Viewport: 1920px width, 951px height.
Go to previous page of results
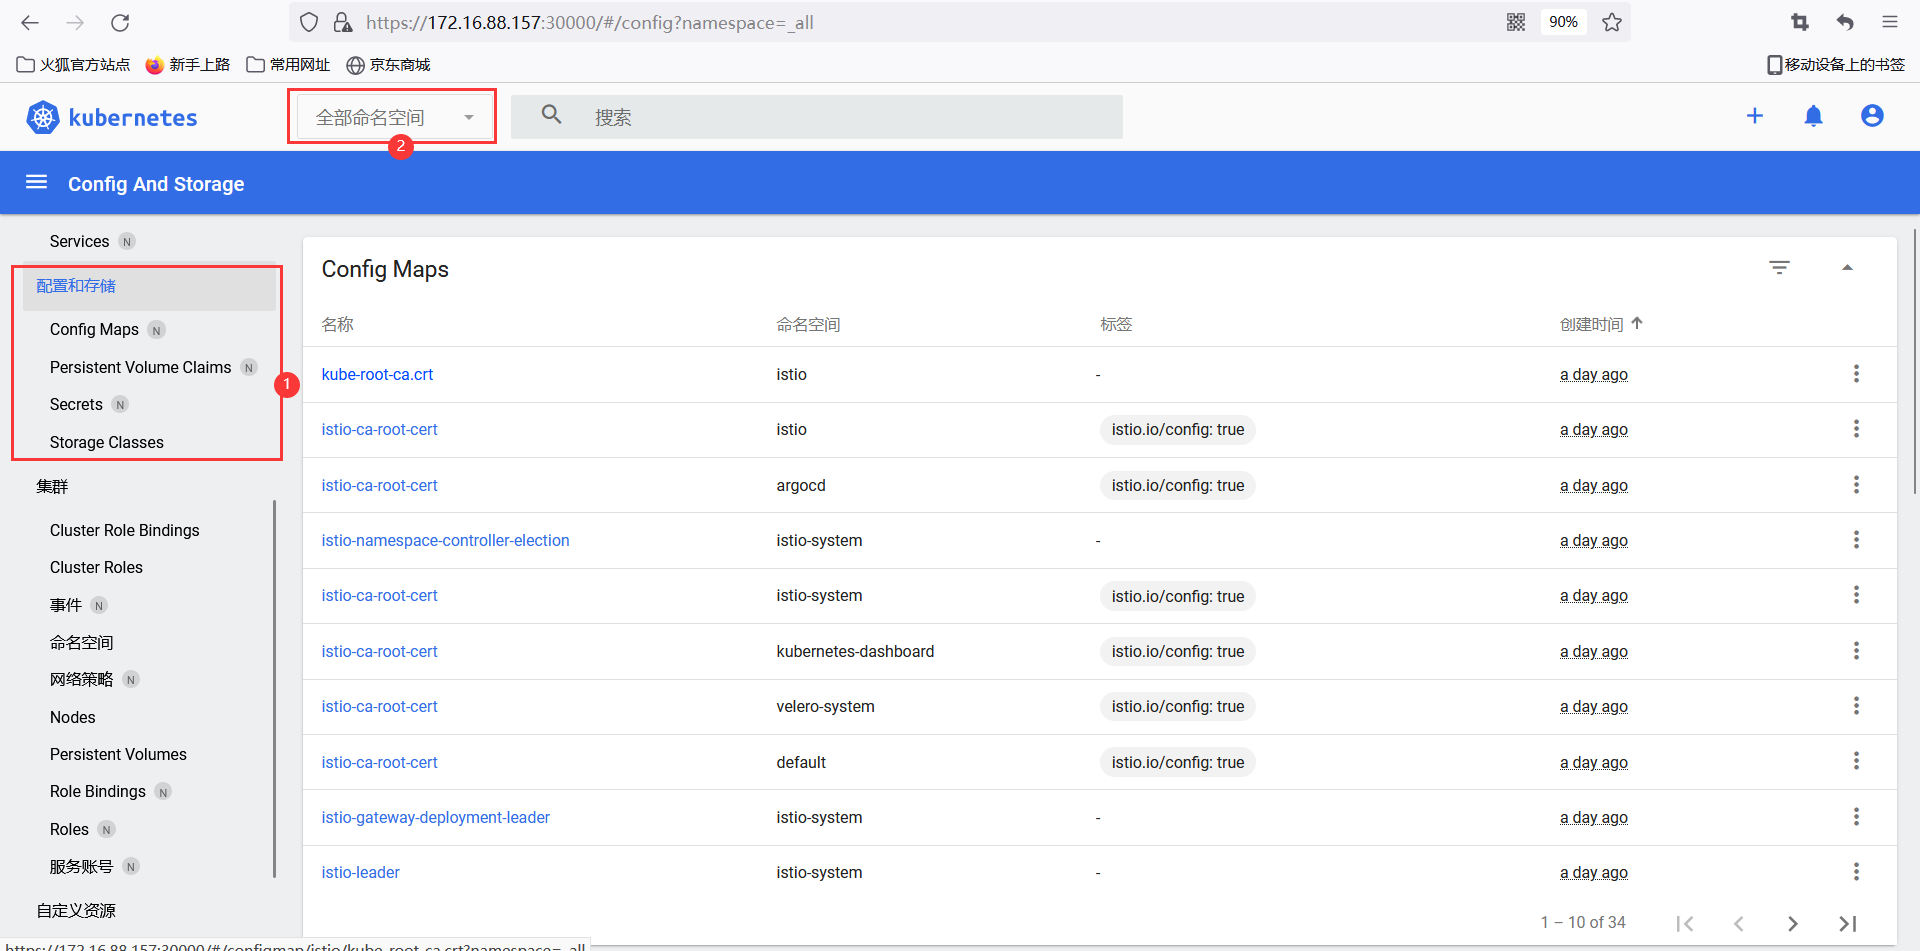click(1739, 923)
